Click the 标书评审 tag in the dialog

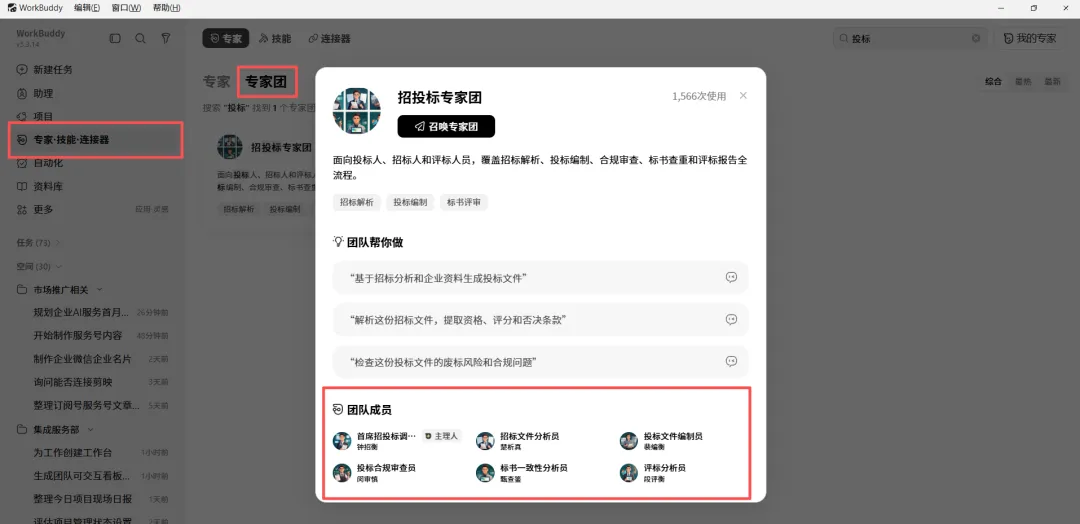[464, 202]
